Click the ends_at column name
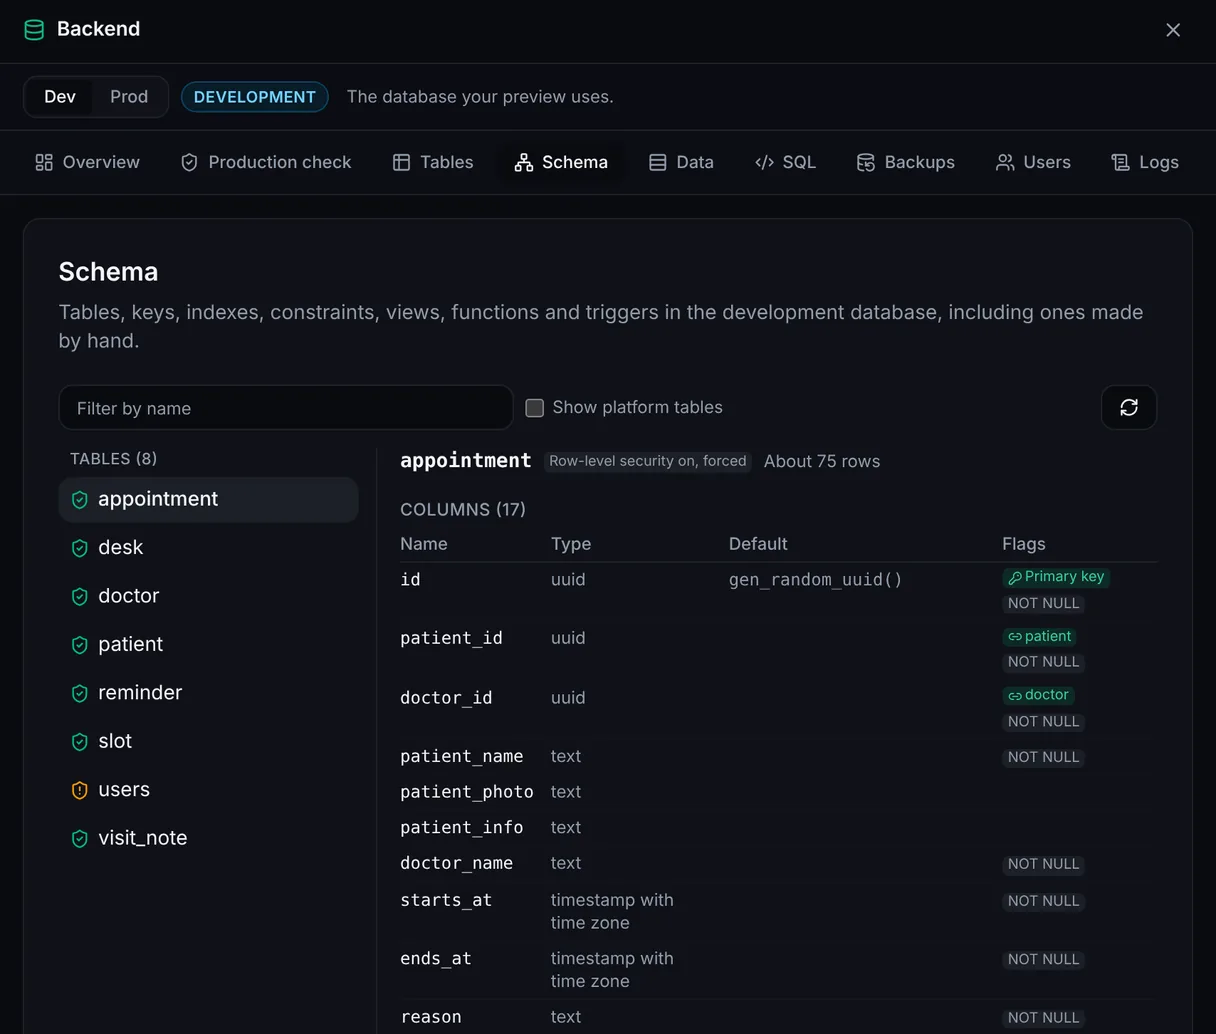1216x1034 pixels. click(x=436, y=959)
